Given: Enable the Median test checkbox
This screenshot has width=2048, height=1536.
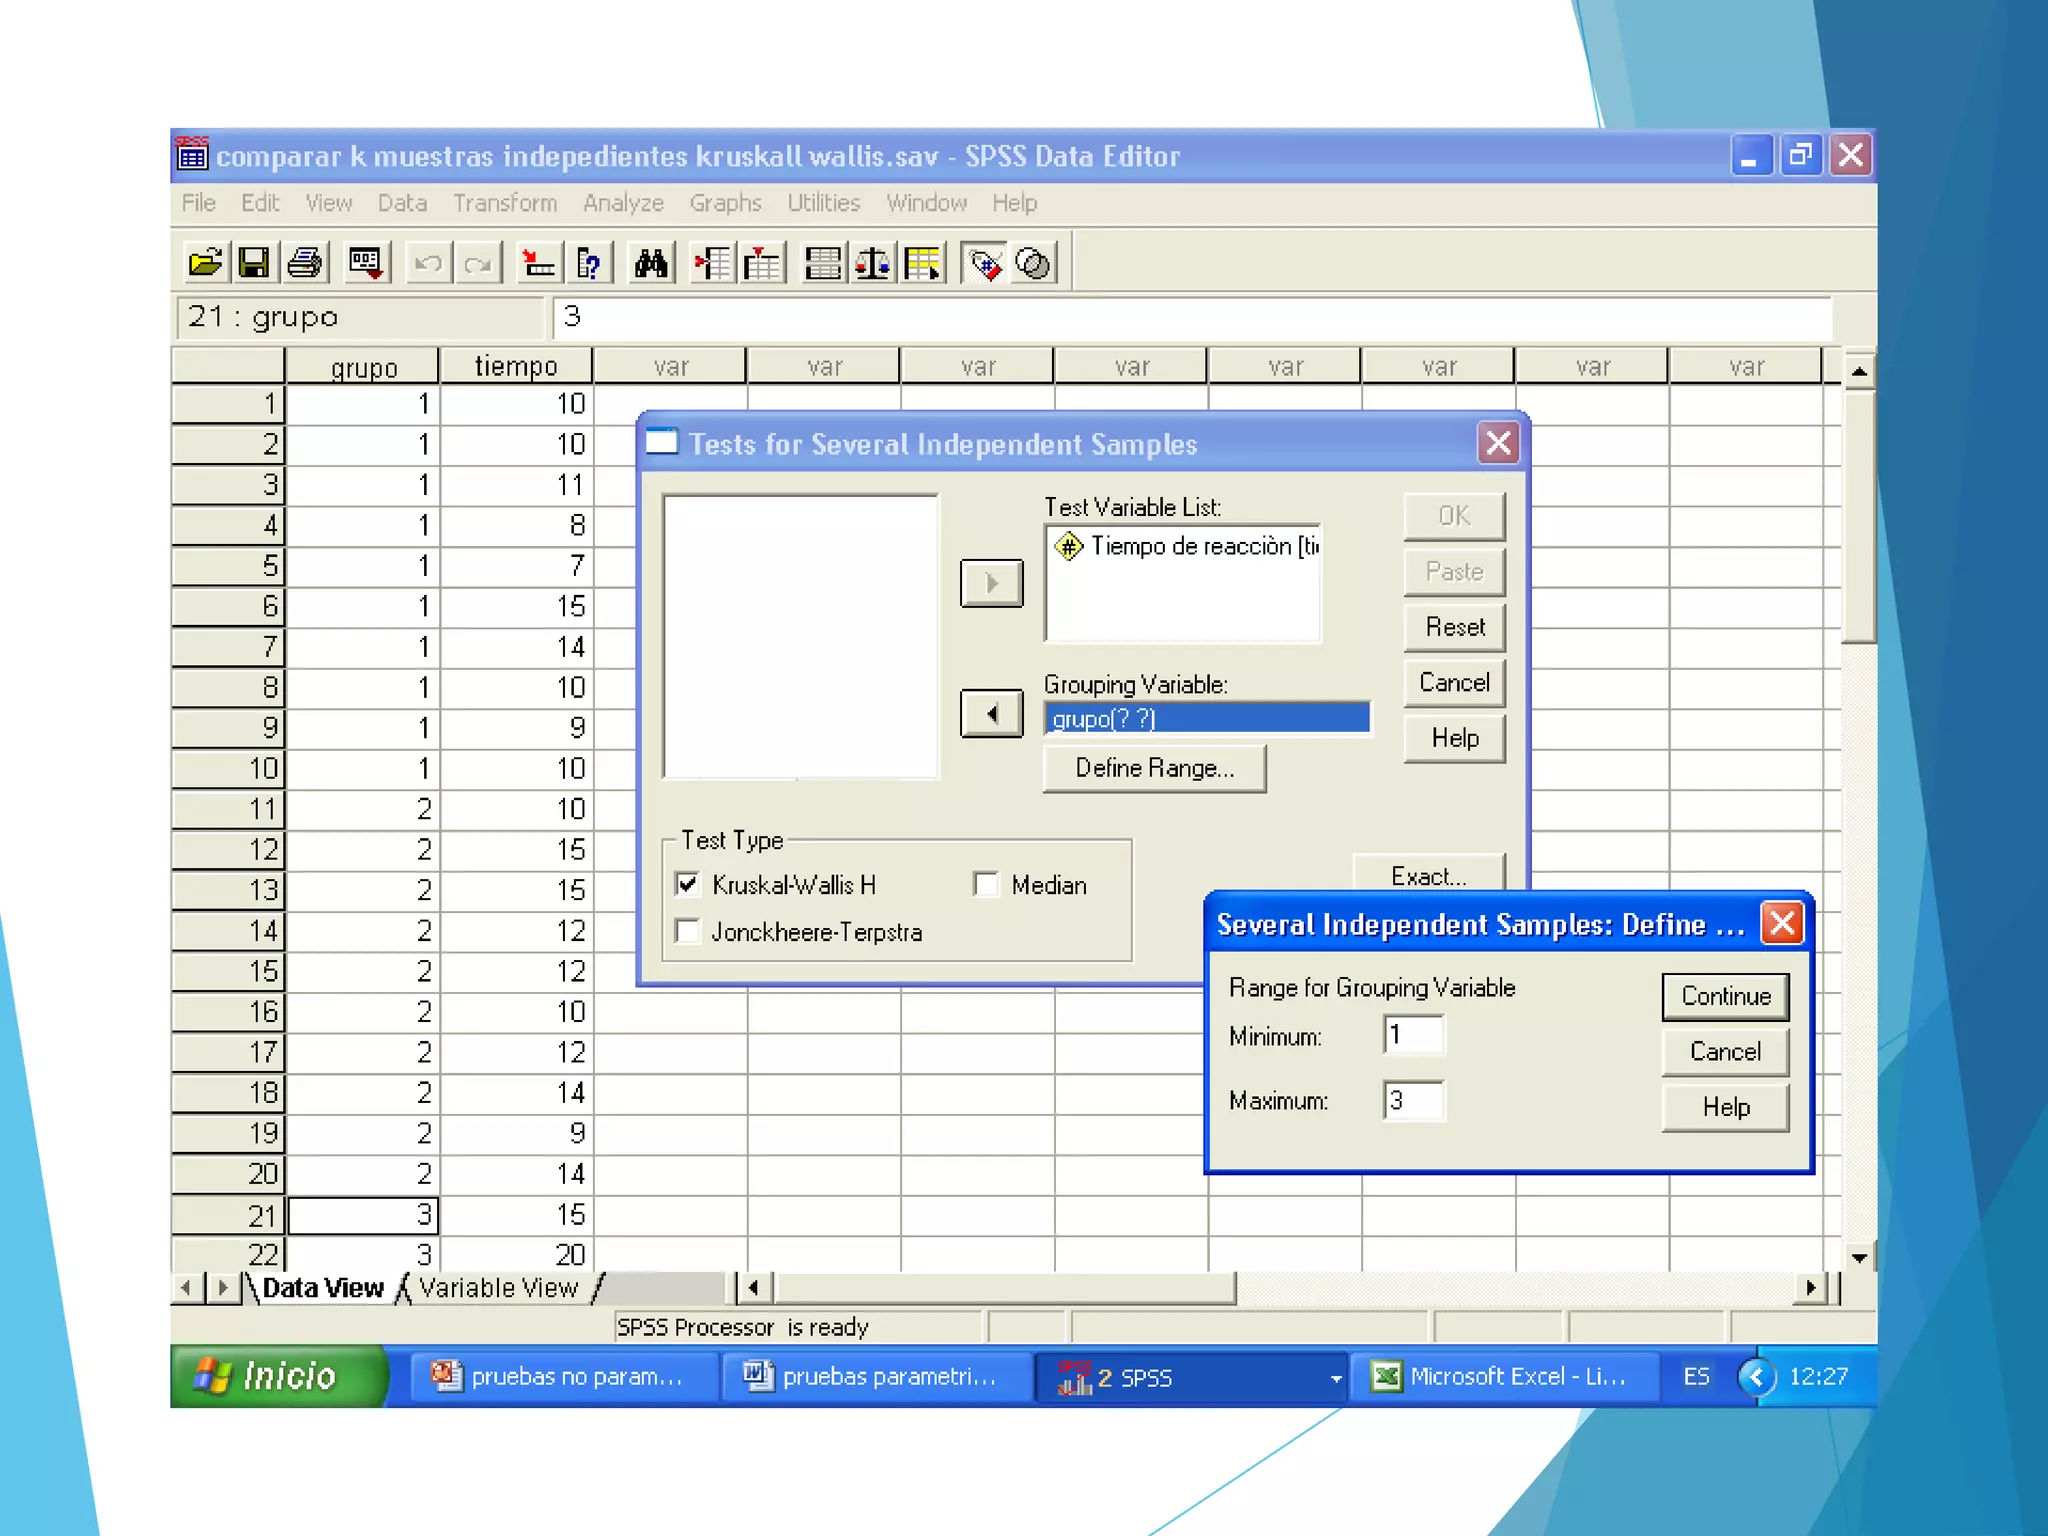Looking at the screenshot, I should [986, 884].
